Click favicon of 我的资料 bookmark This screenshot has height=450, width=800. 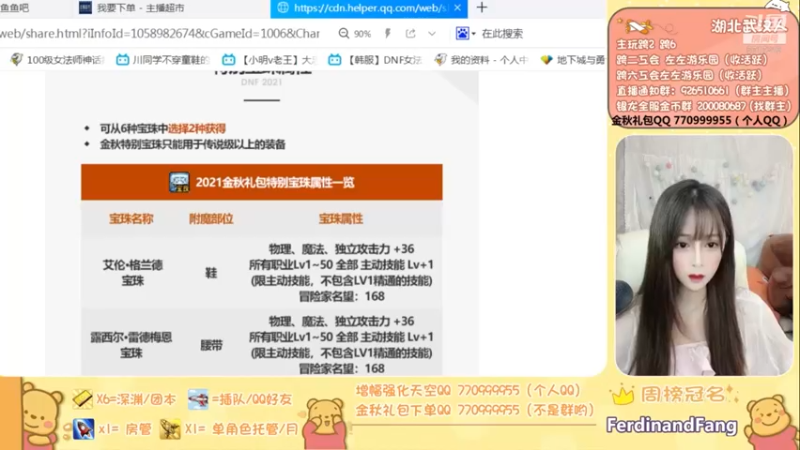[440, 60]
